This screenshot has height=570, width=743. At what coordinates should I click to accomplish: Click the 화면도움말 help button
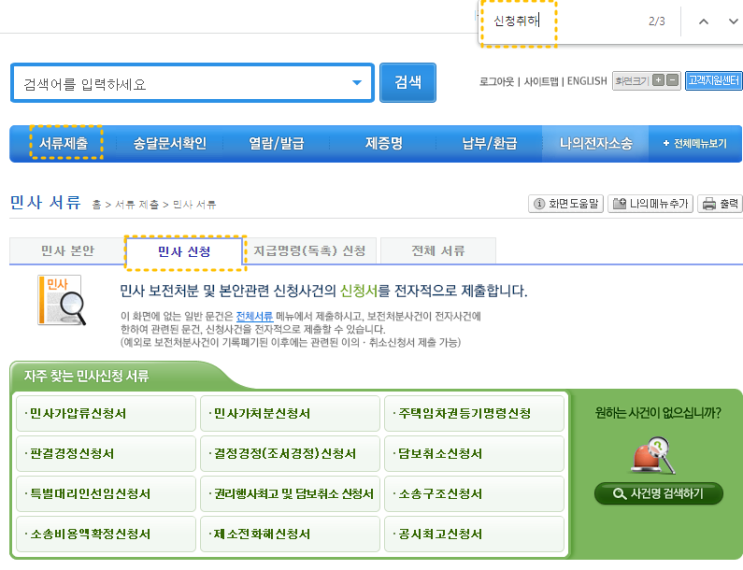[566, 204]
